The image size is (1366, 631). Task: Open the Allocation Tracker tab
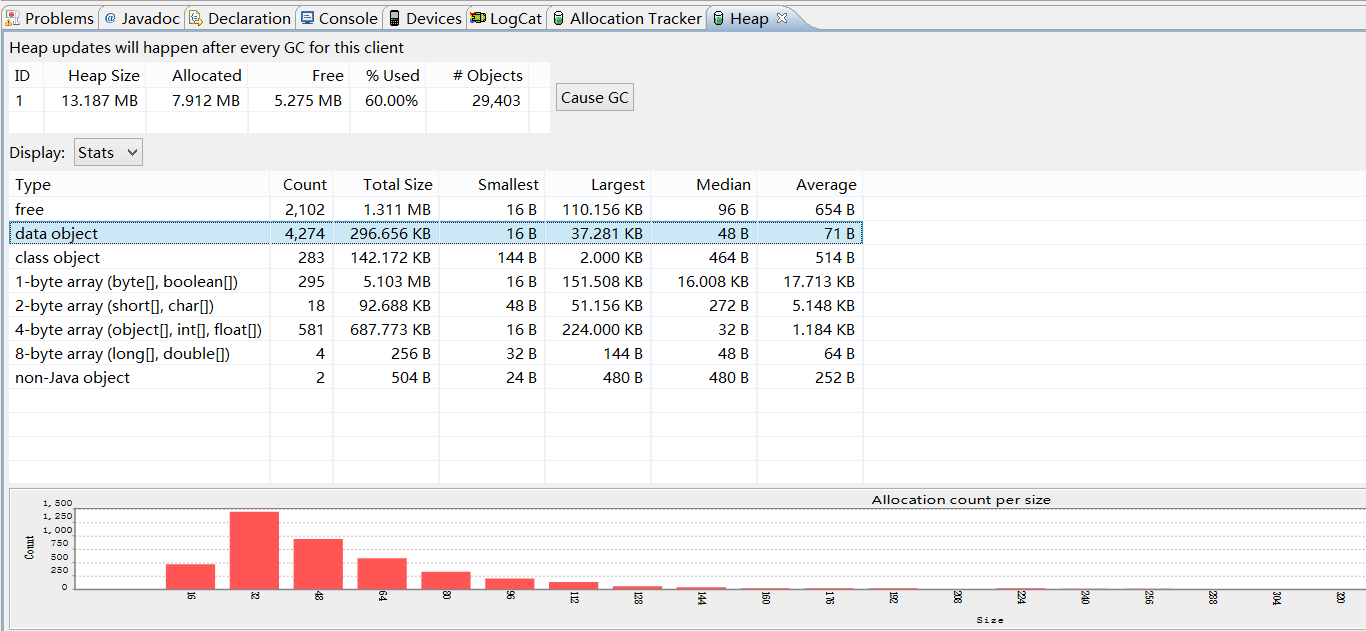627,18
